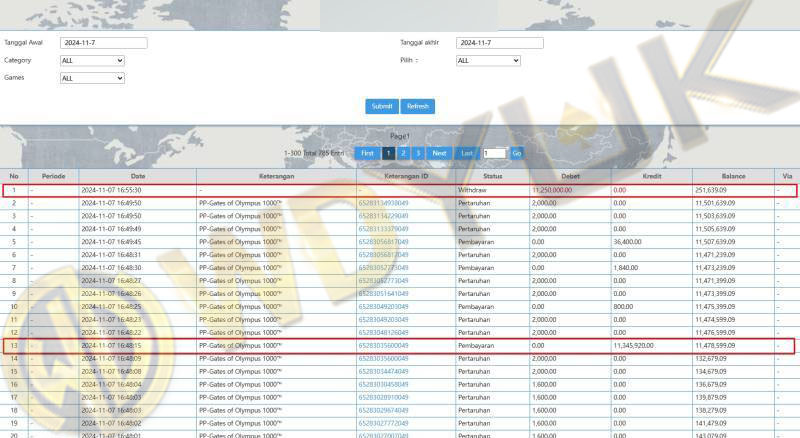Click the Refresh button
The width and height of the screenshot is (800, 438).
pyautogui.click(x=417, y=106)
